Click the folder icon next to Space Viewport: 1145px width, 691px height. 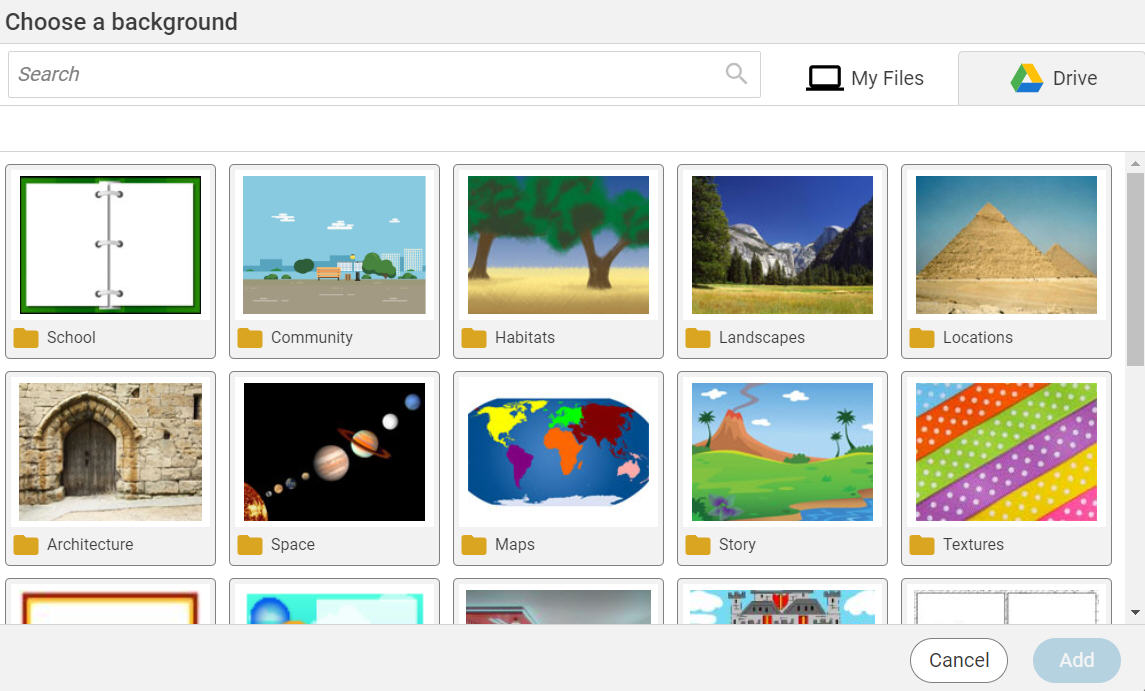click(251, 545)
